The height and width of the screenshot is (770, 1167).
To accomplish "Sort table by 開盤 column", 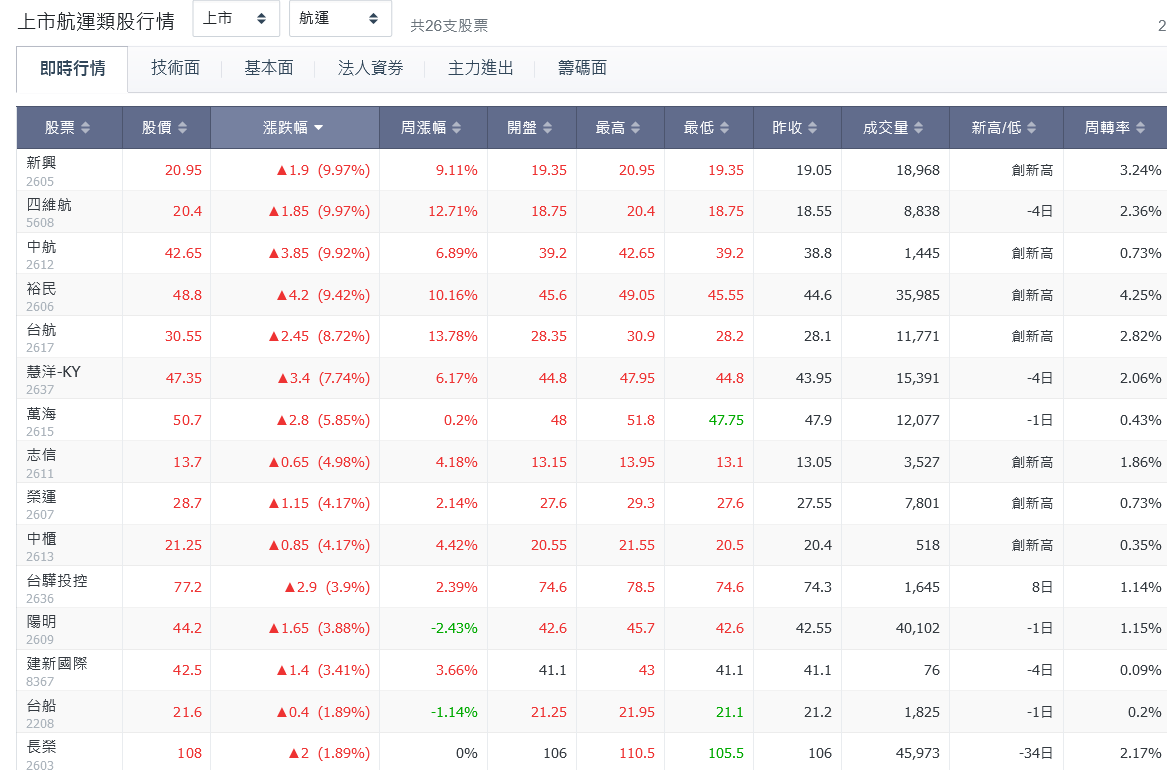I will (x=531, y=128).
